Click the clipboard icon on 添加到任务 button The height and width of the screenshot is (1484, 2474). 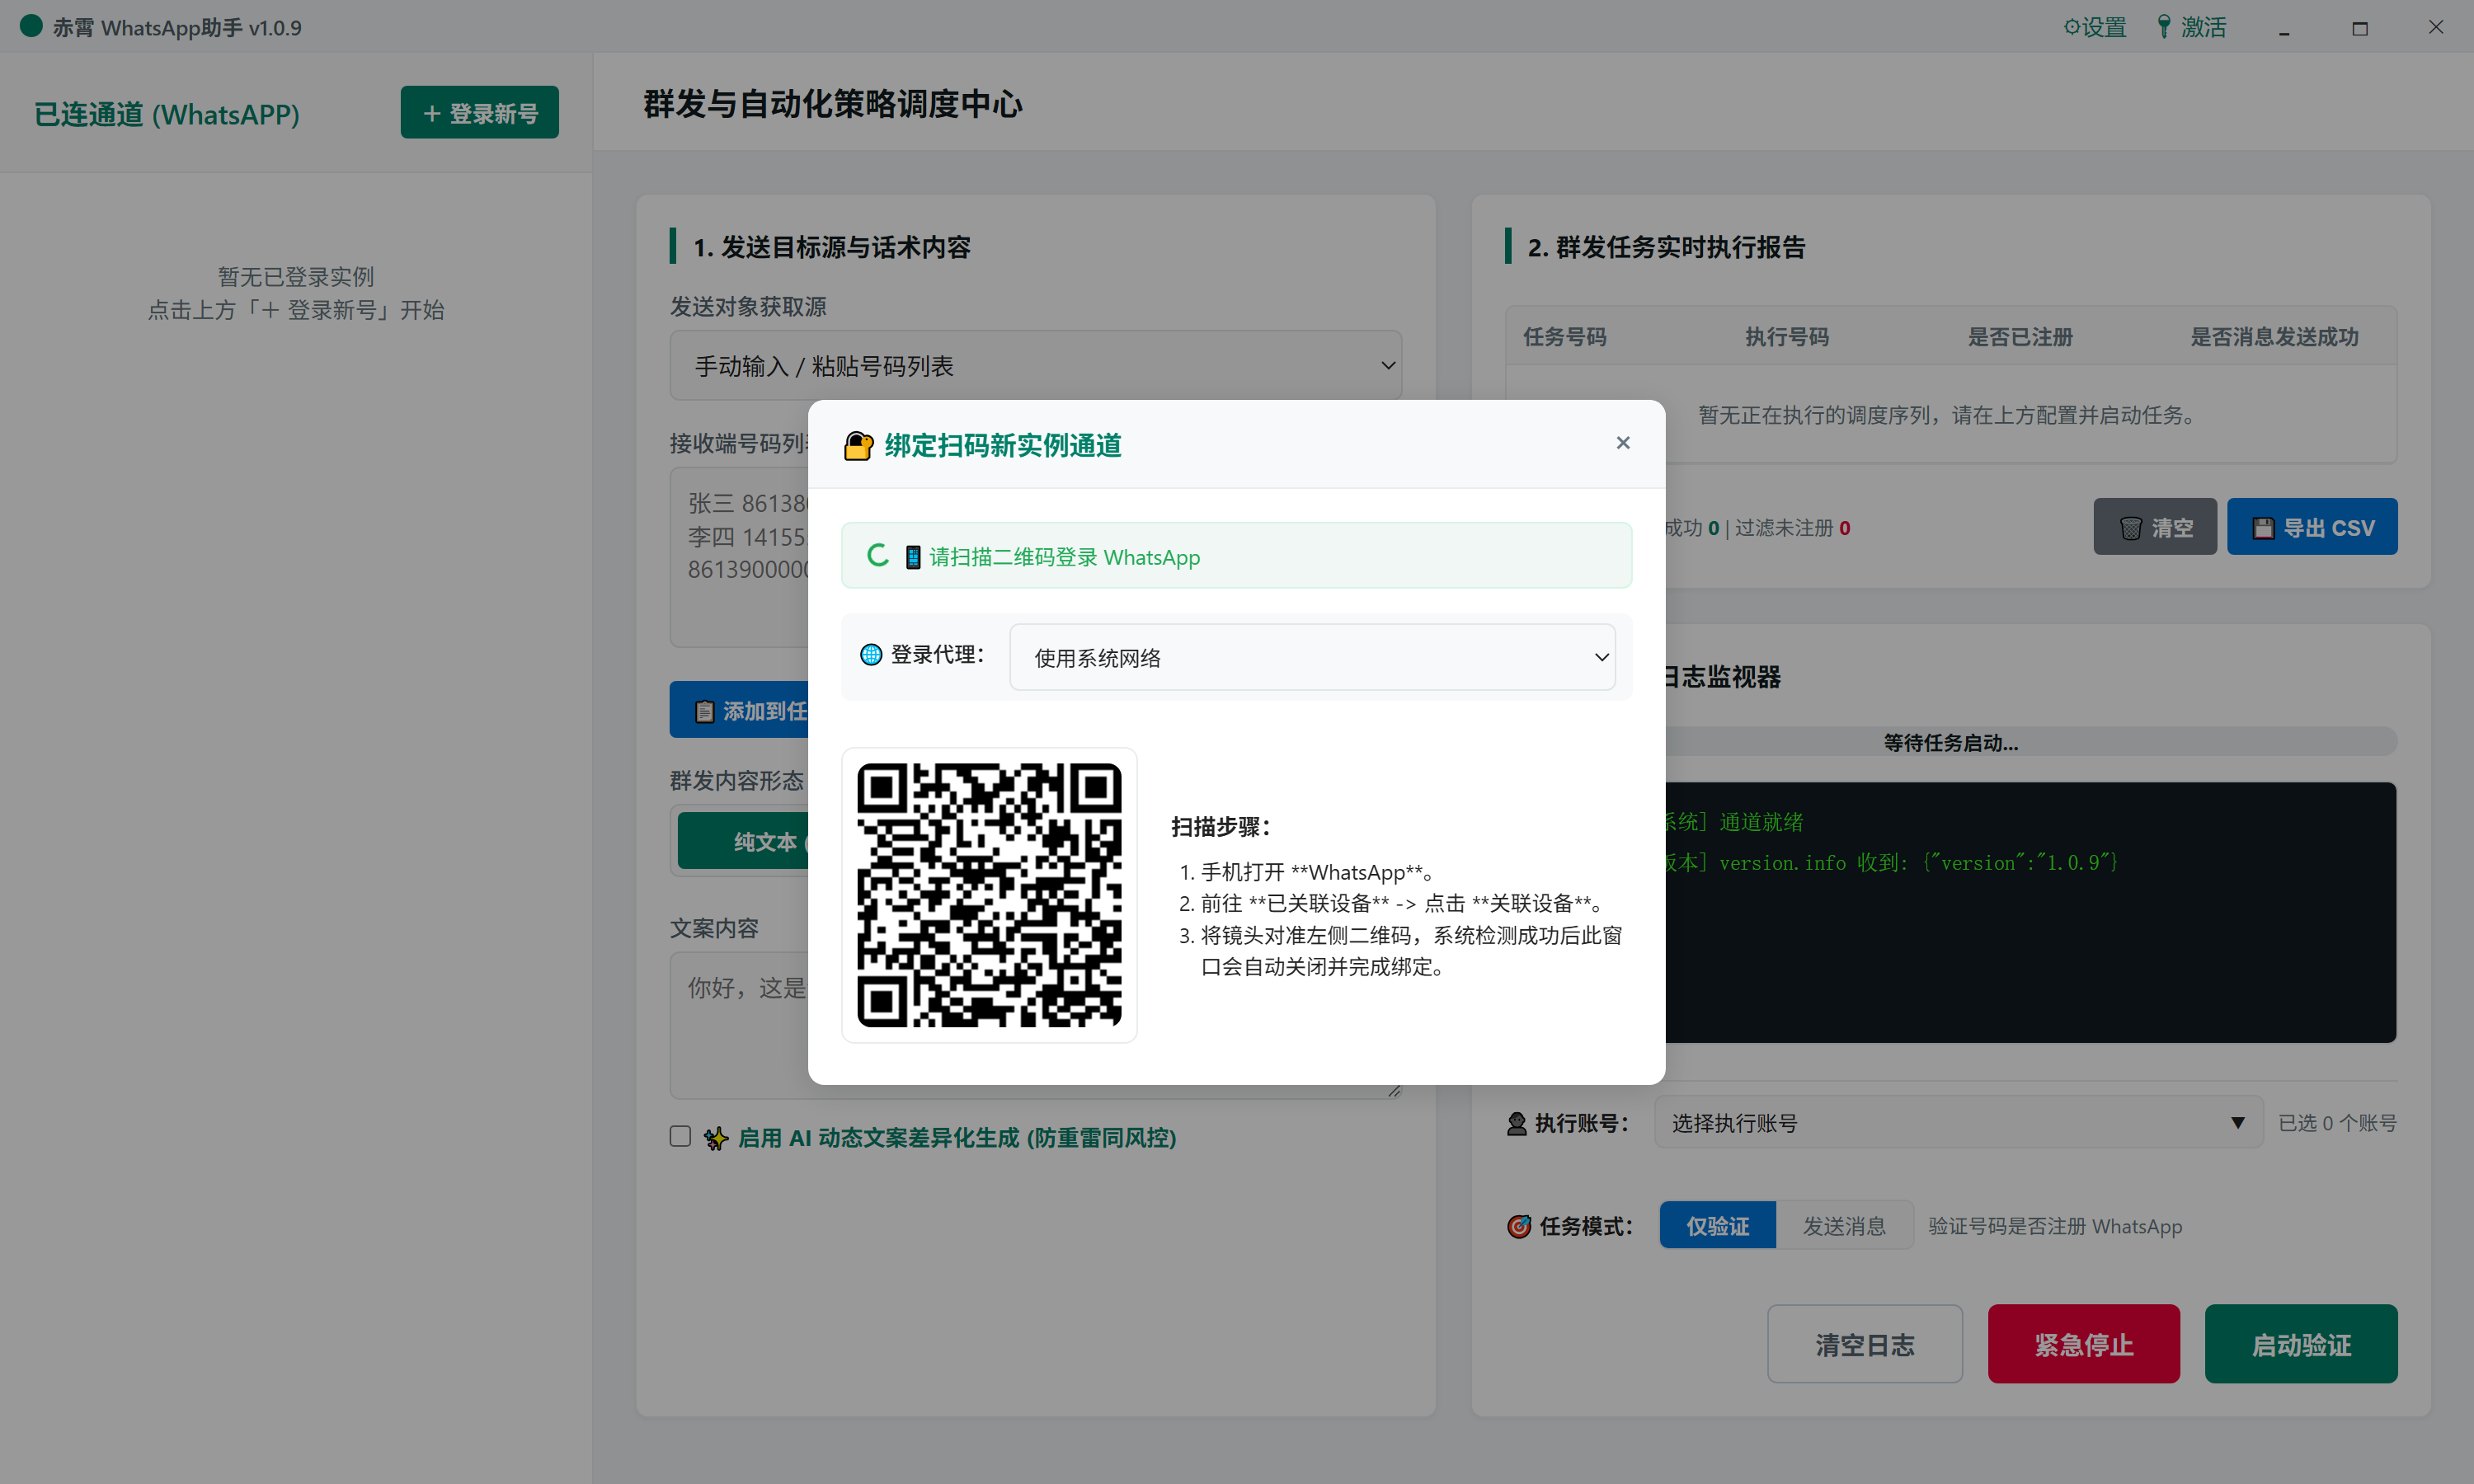click(x=704, y=712)
